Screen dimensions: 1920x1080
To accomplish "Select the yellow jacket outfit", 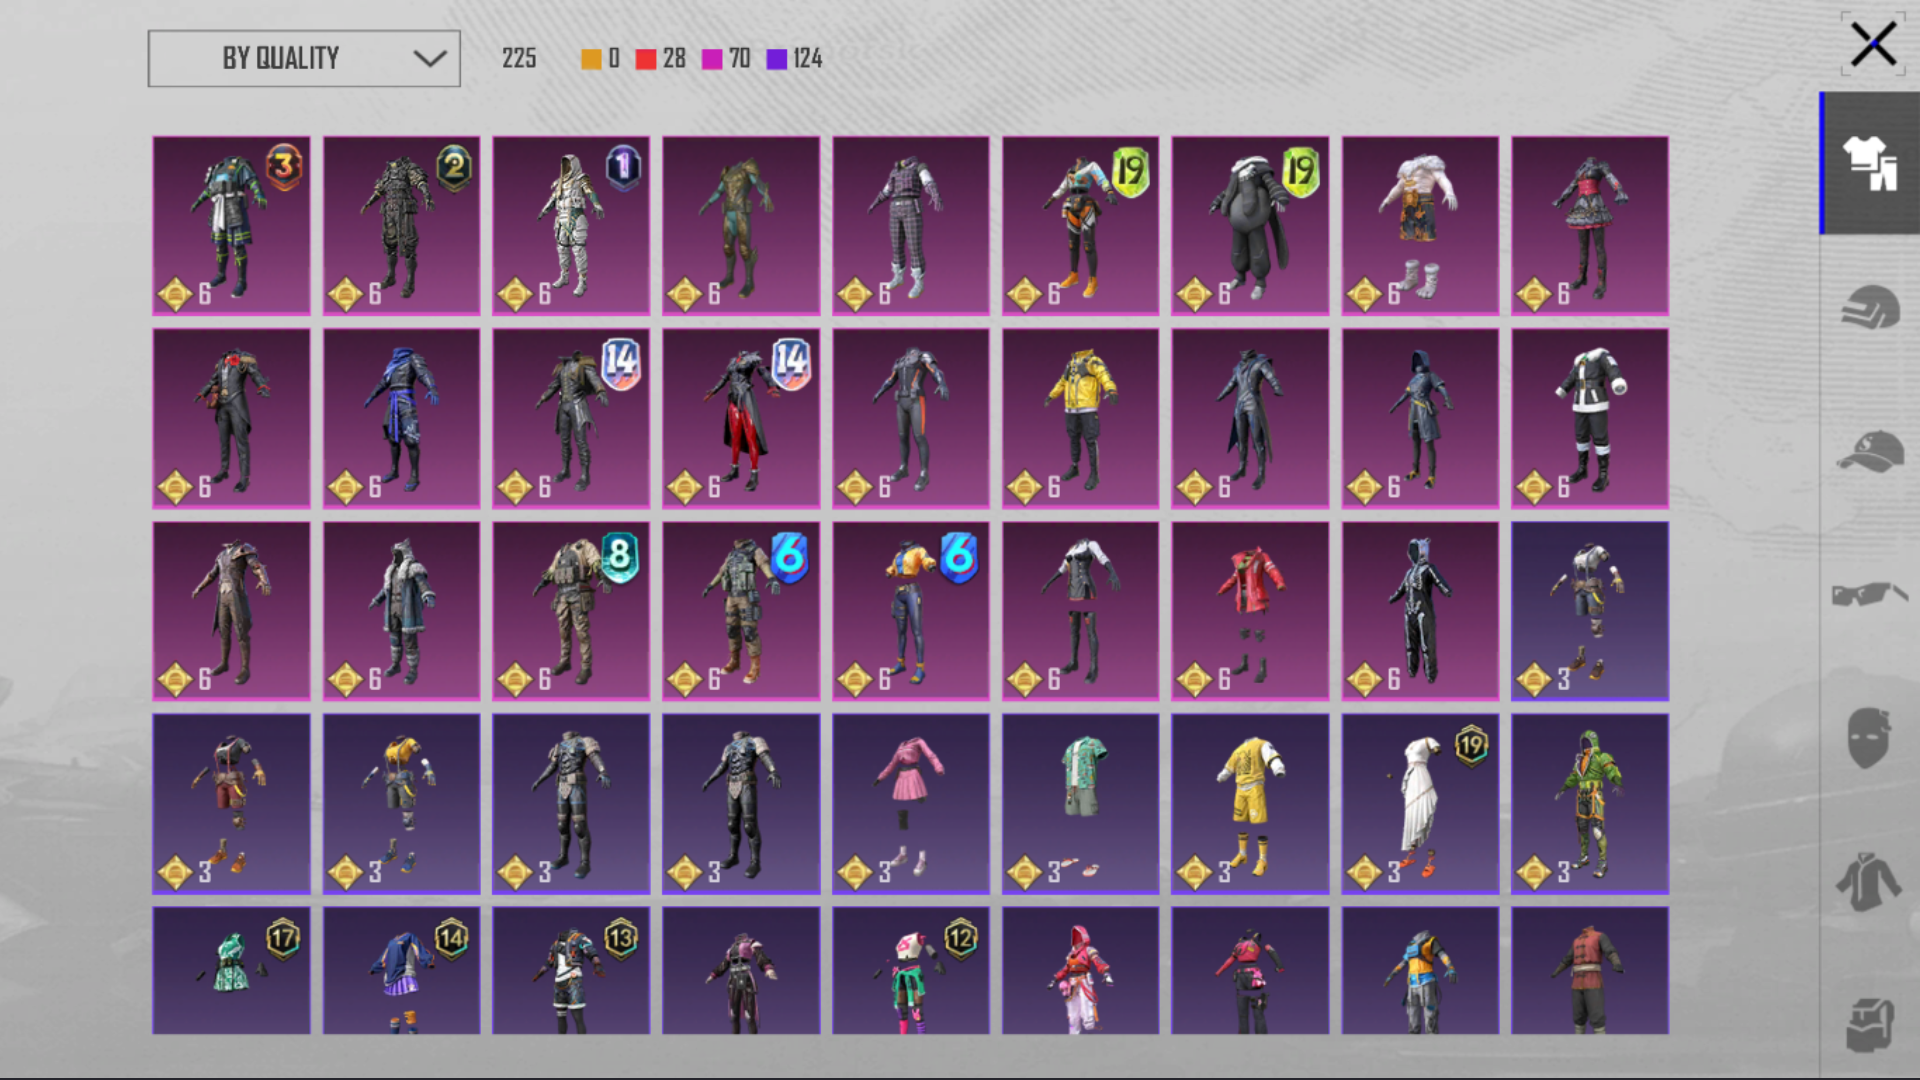I will pyautogui.click(x=1080, y=419).
